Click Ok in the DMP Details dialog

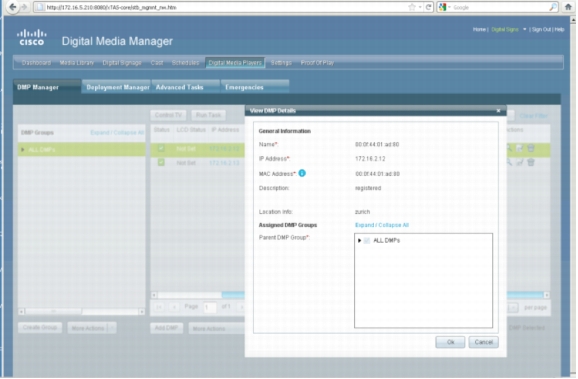tap(450, 343)
